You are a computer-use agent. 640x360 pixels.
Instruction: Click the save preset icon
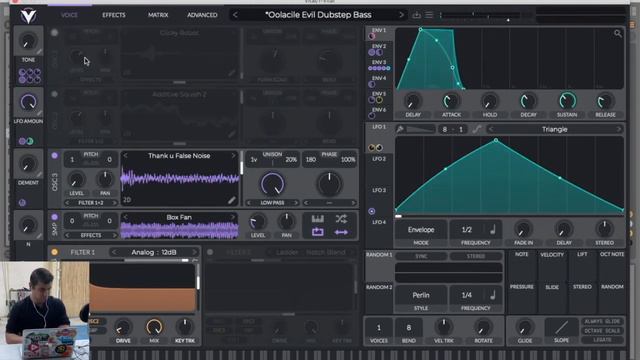coord(416,15)
